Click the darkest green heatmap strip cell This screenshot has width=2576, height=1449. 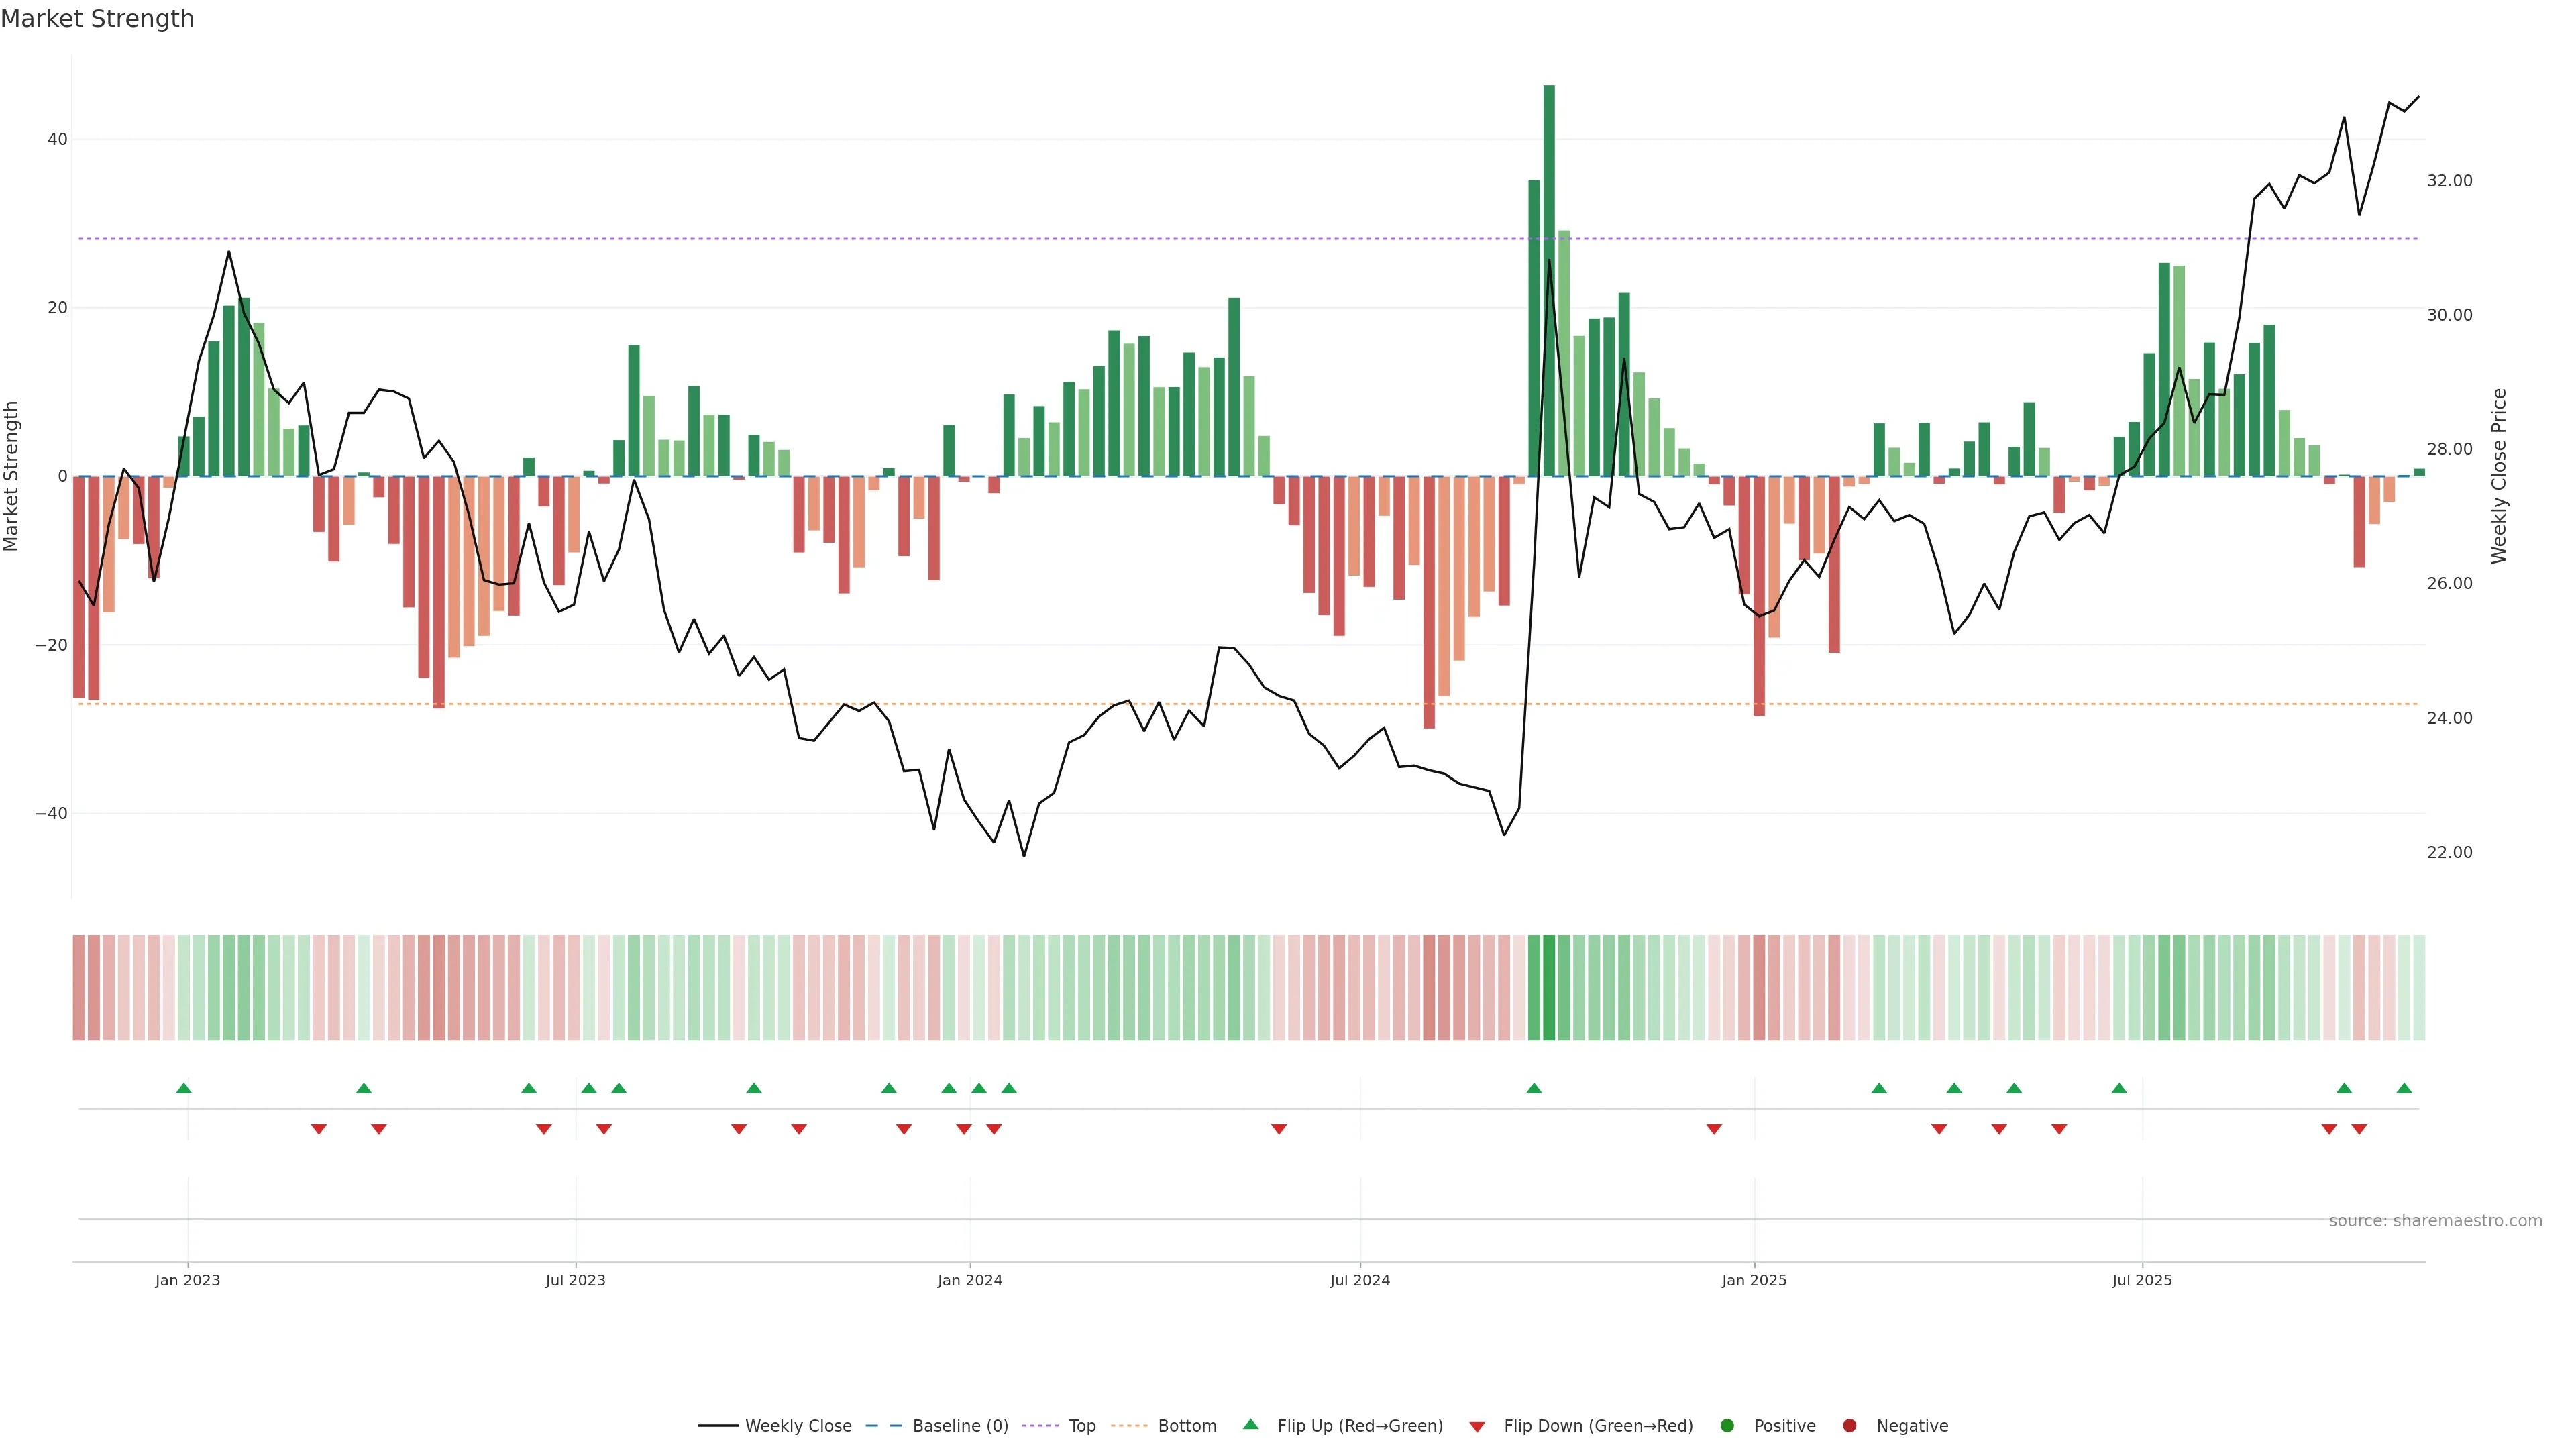[1549, 988]
